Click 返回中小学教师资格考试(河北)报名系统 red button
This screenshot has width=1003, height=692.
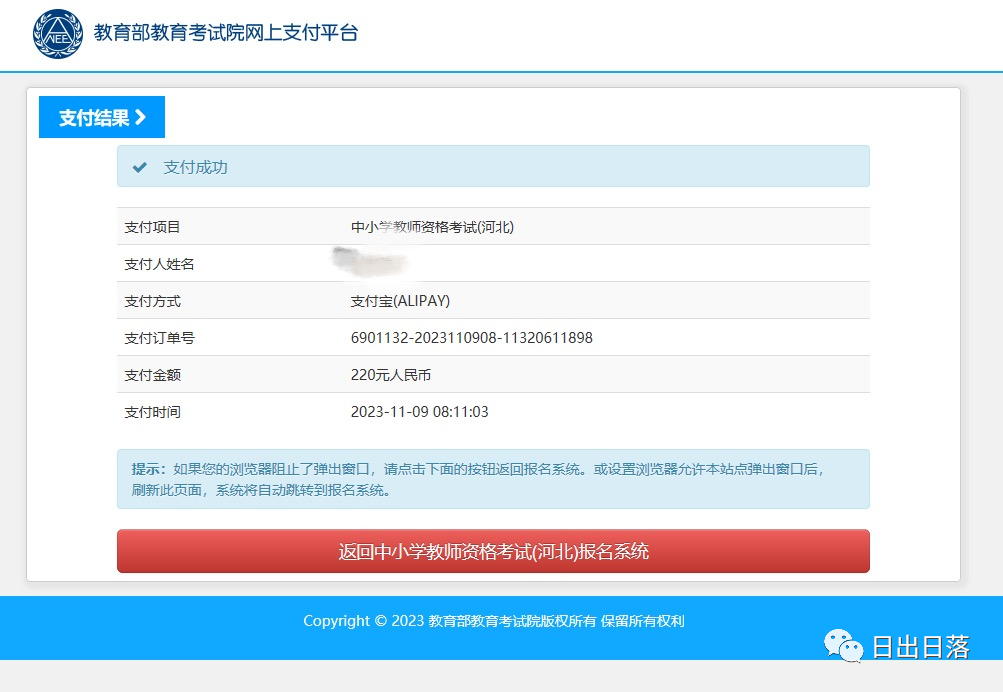(493, 551)
